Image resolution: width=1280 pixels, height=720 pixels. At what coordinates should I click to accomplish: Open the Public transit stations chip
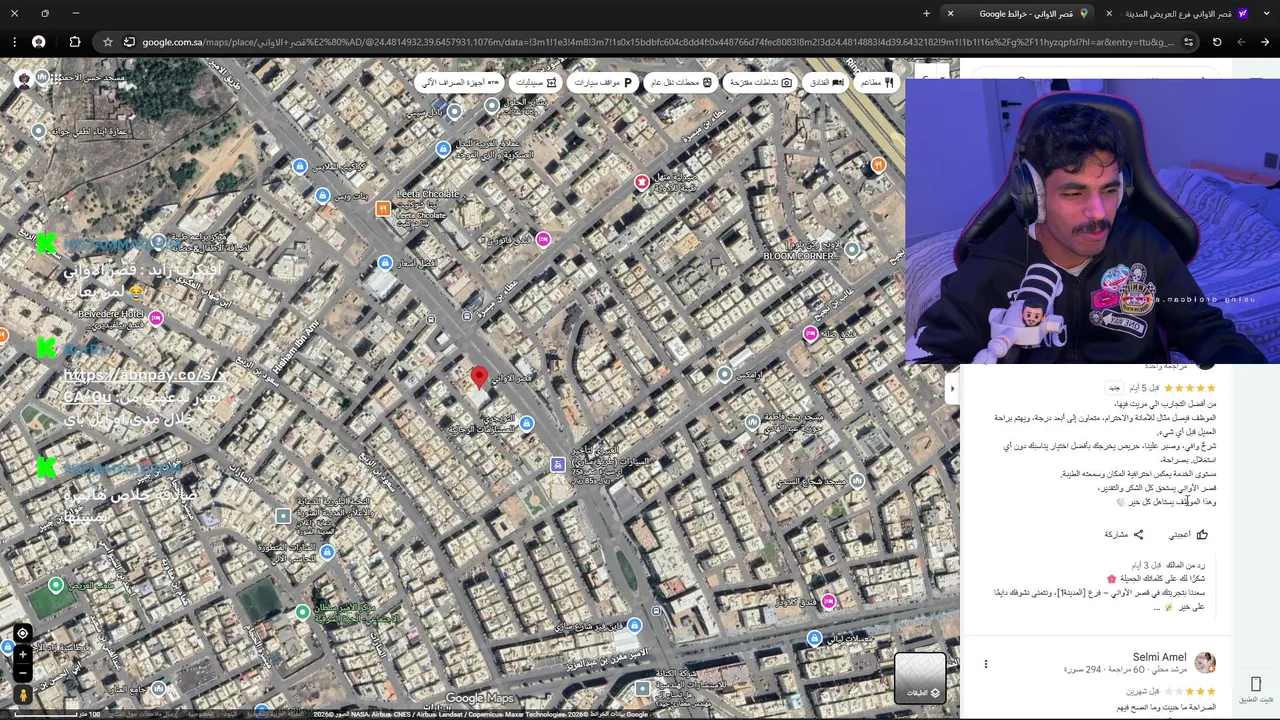[x=680, y=82]
